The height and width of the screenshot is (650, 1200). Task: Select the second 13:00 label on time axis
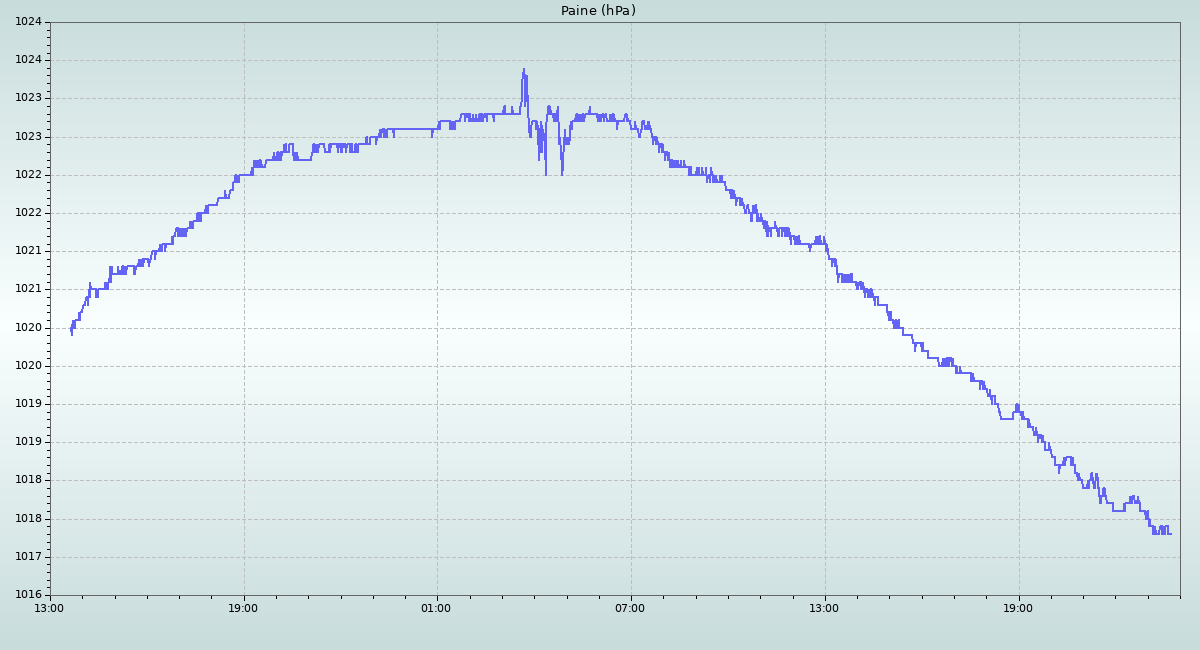click(x=824, y=608)
